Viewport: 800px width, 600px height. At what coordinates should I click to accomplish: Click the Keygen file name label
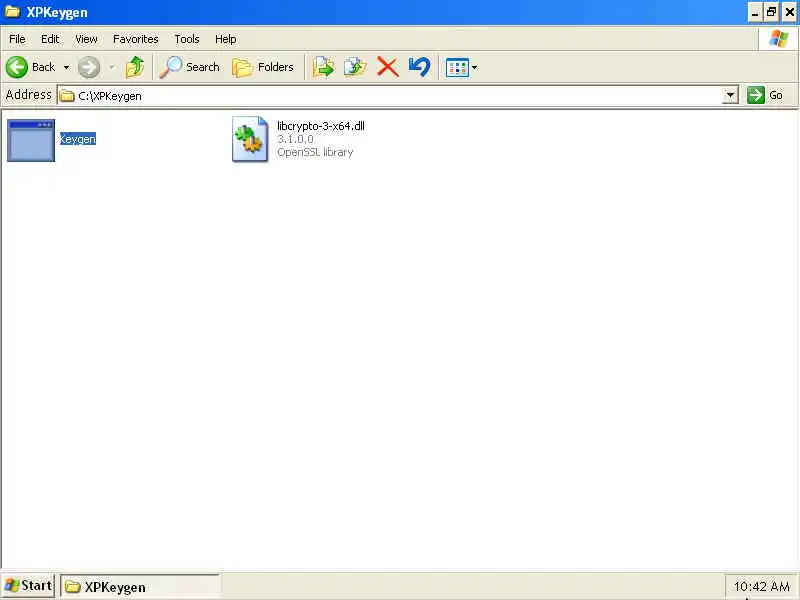78,139
